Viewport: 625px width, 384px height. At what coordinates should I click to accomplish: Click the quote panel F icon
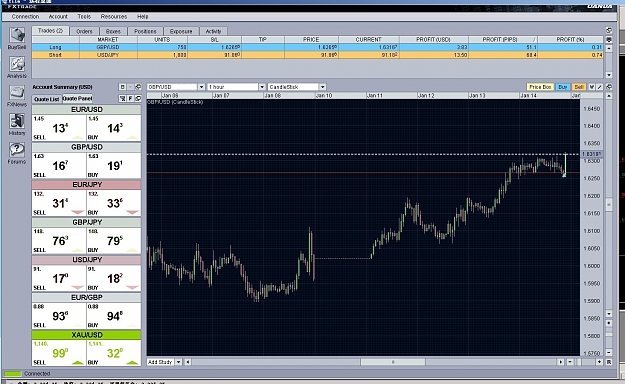(x=130, y=98)
